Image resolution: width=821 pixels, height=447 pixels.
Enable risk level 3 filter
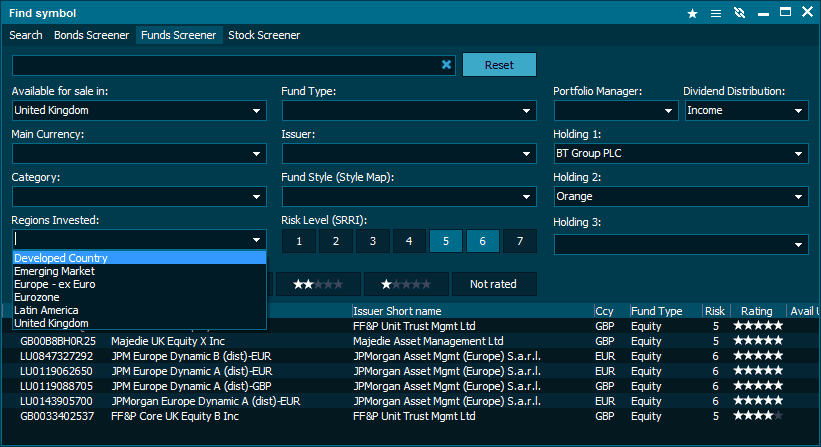point(372,241)
